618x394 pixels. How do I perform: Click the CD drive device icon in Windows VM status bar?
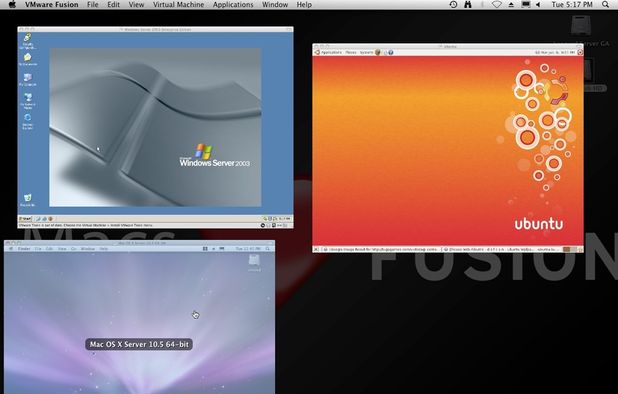coord(263,225)
